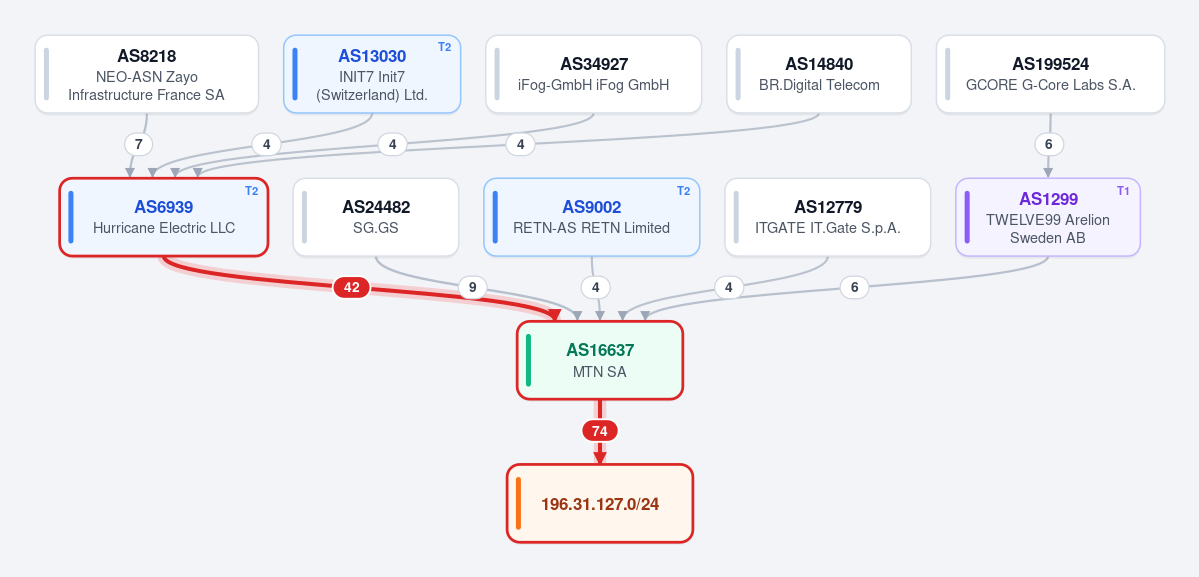Viewport: 1199px width, 577px height.
Task: Click the AS24482 SG.GS node
Action: (x=375, y=217)
